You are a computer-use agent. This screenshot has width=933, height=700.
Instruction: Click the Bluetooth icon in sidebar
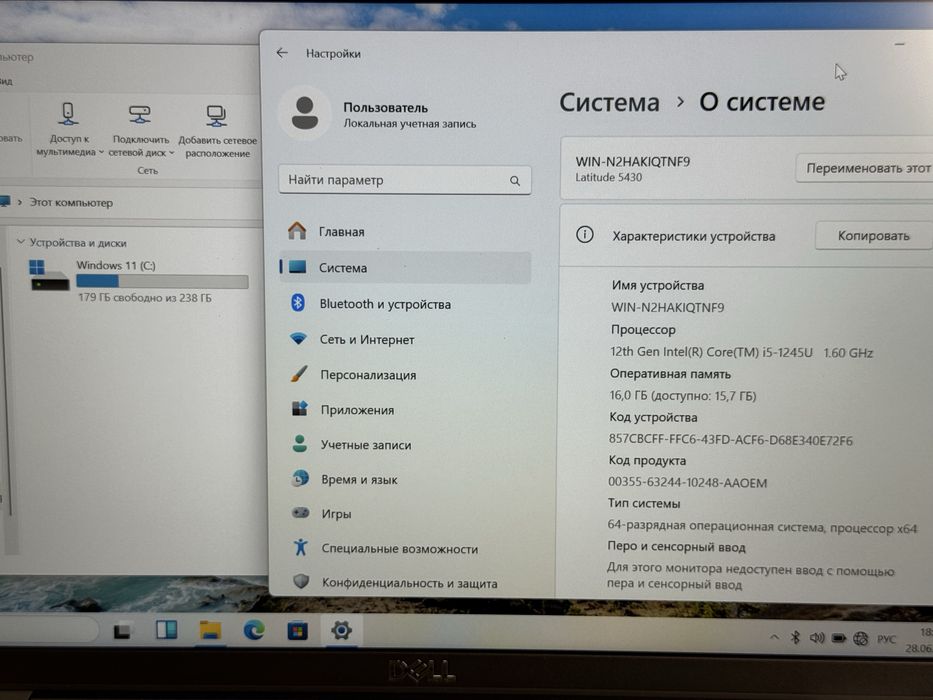point(298,303)
